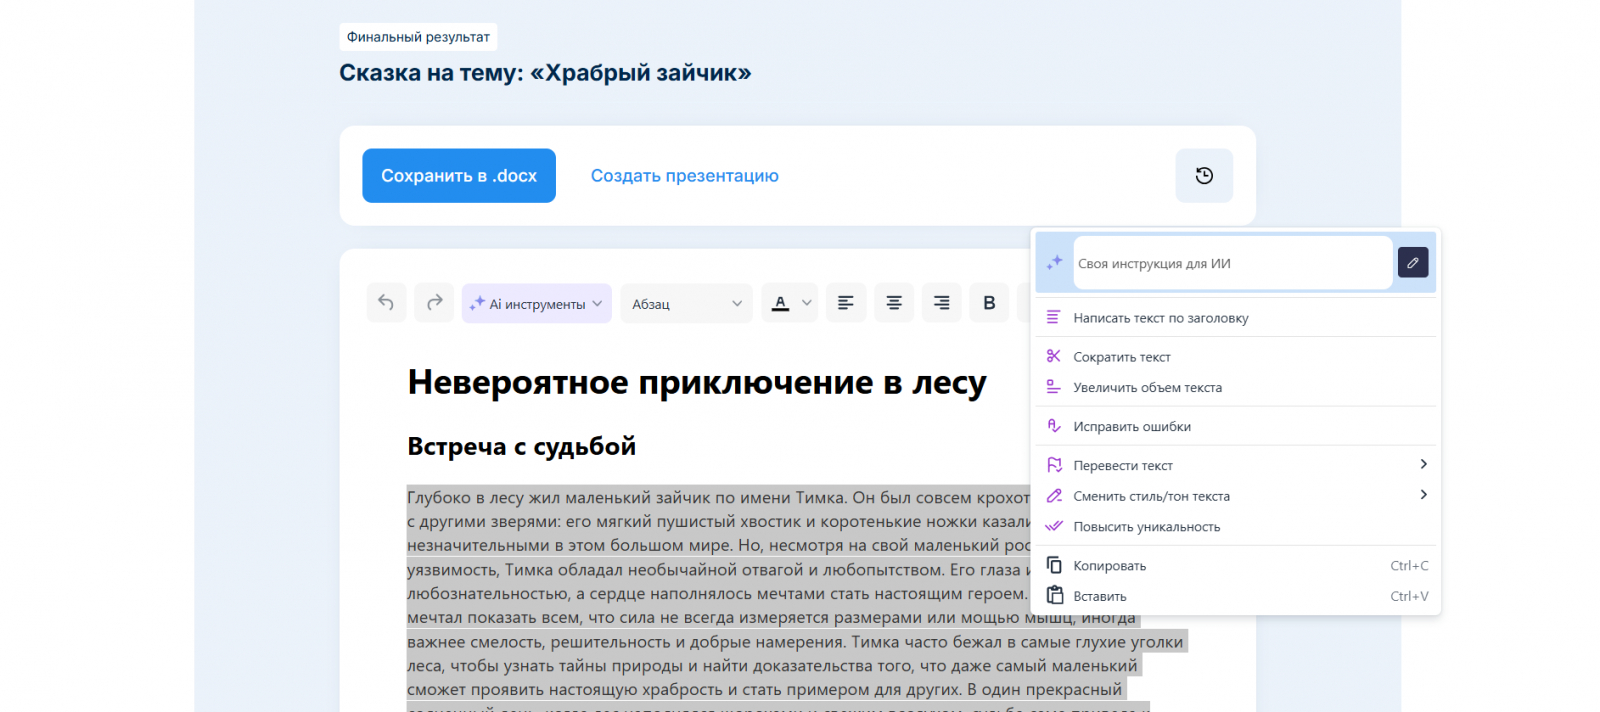Screen dimensions: 1600x712
Task: Toggle bold formatting
Action: click(989, 303)
